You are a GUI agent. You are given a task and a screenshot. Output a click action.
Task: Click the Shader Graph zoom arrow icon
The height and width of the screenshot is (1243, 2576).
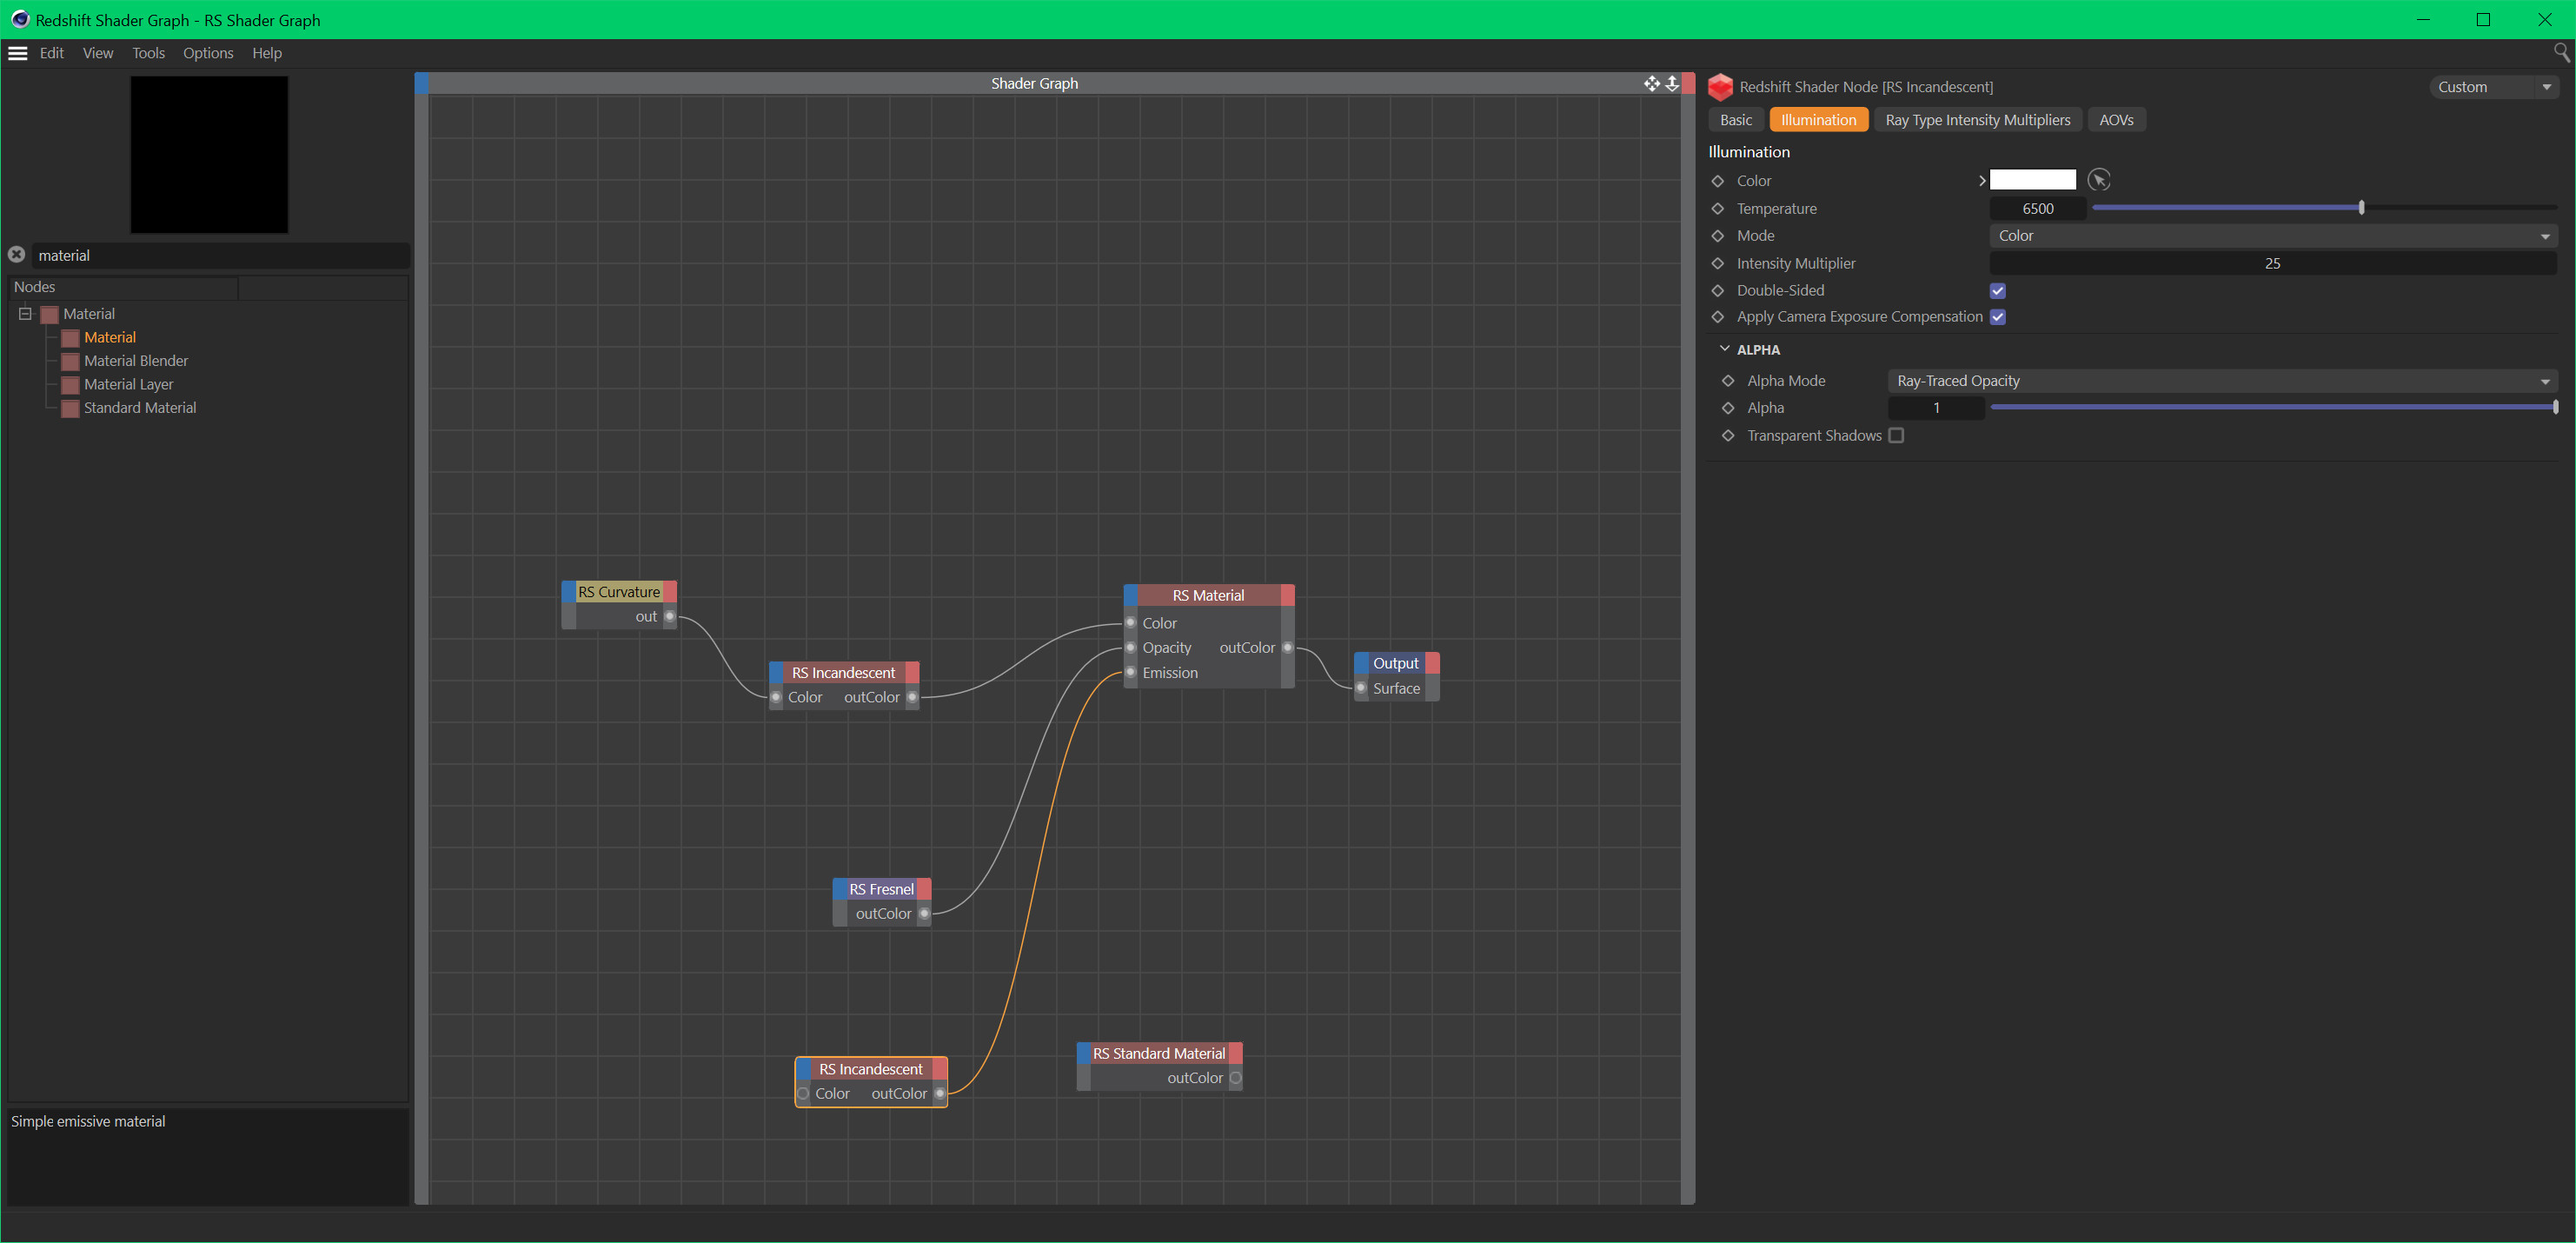point(1672,83)
